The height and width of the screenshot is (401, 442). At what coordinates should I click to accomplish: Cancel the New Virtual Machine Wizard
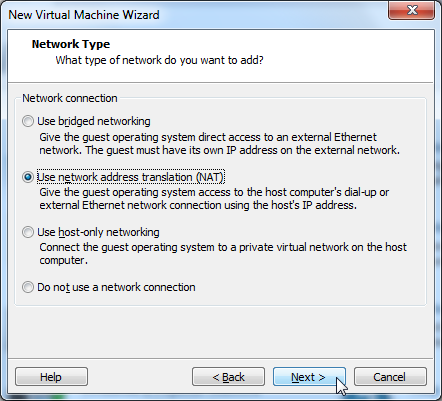(390, 377)
